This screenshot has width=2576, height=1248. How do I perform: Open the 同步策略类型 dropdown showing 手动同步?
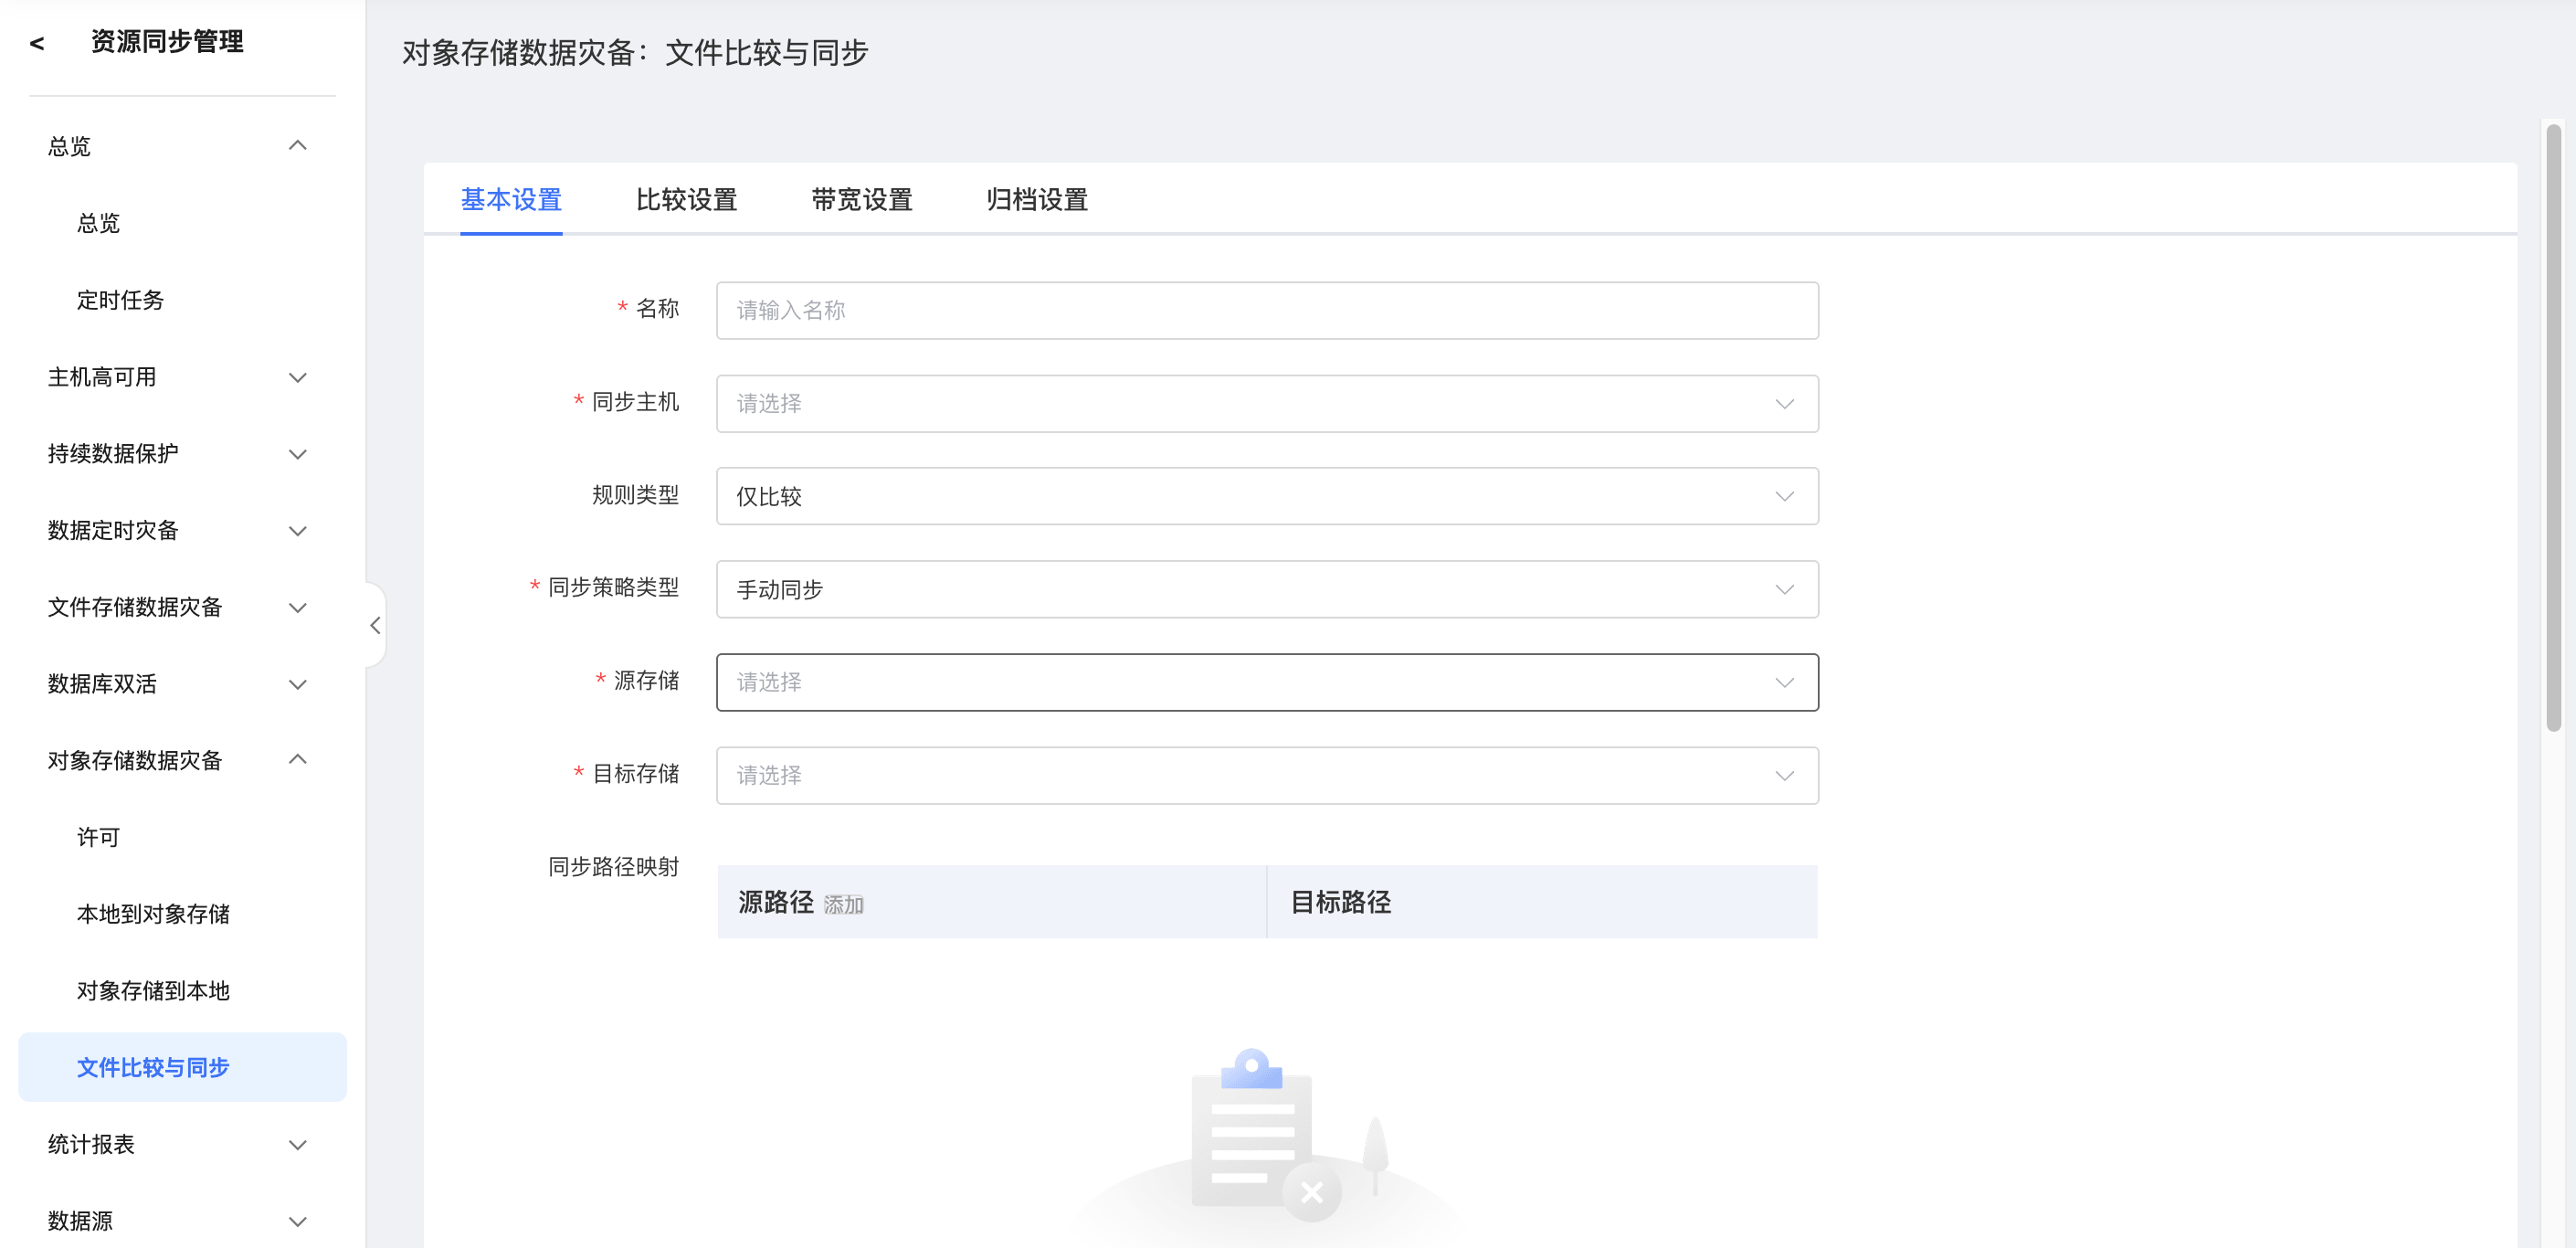coord(1266,590)
